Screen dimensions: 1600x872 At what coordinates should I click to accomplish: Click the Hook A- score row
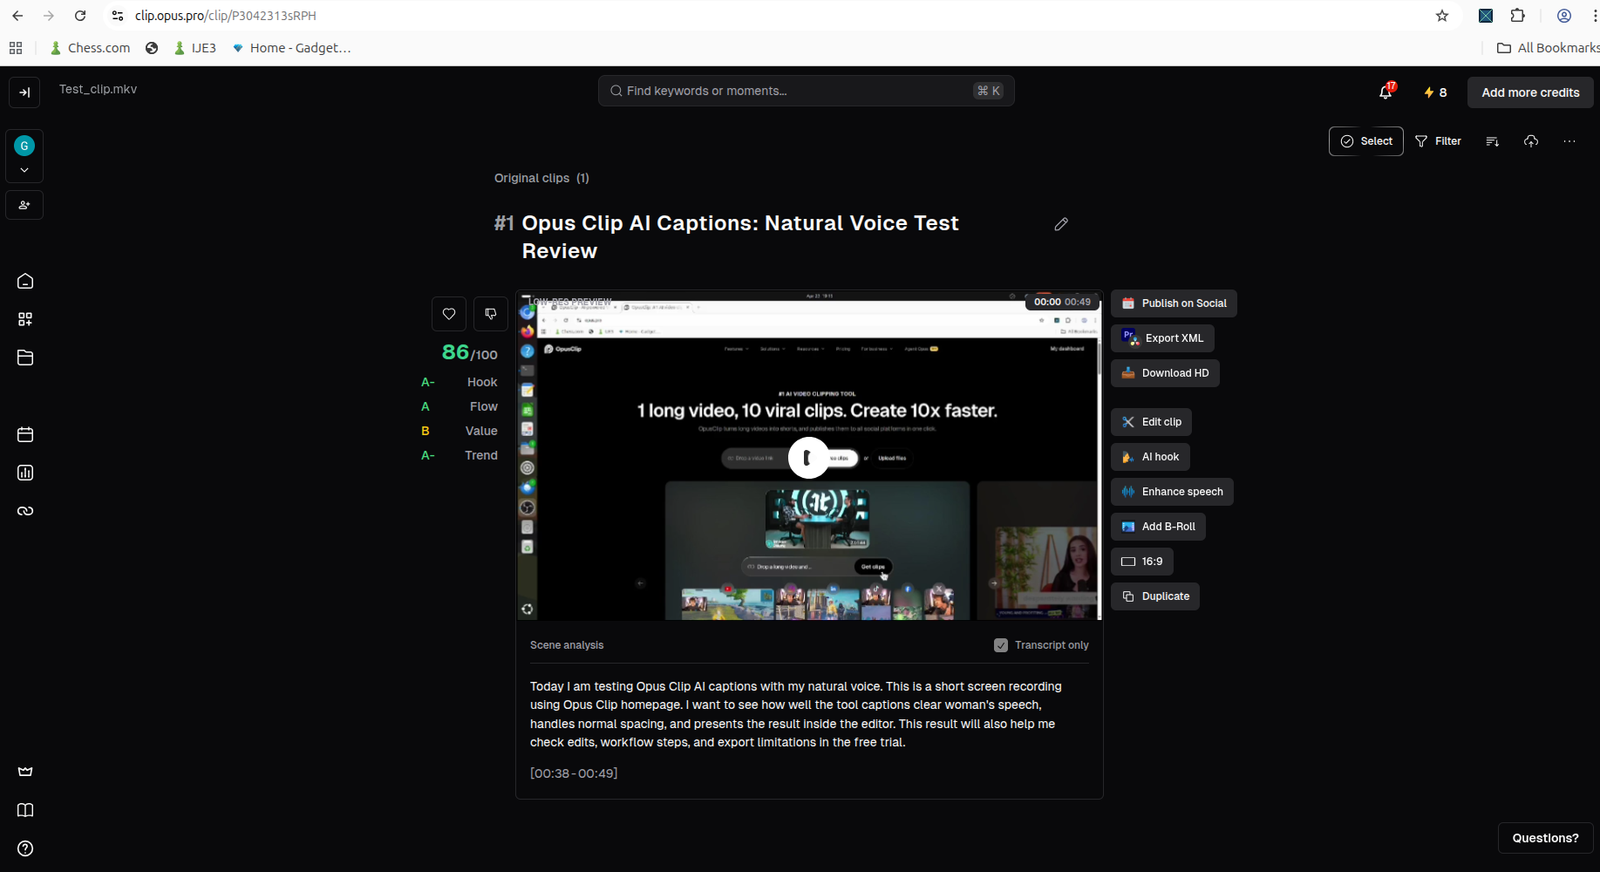click(459, 382)
